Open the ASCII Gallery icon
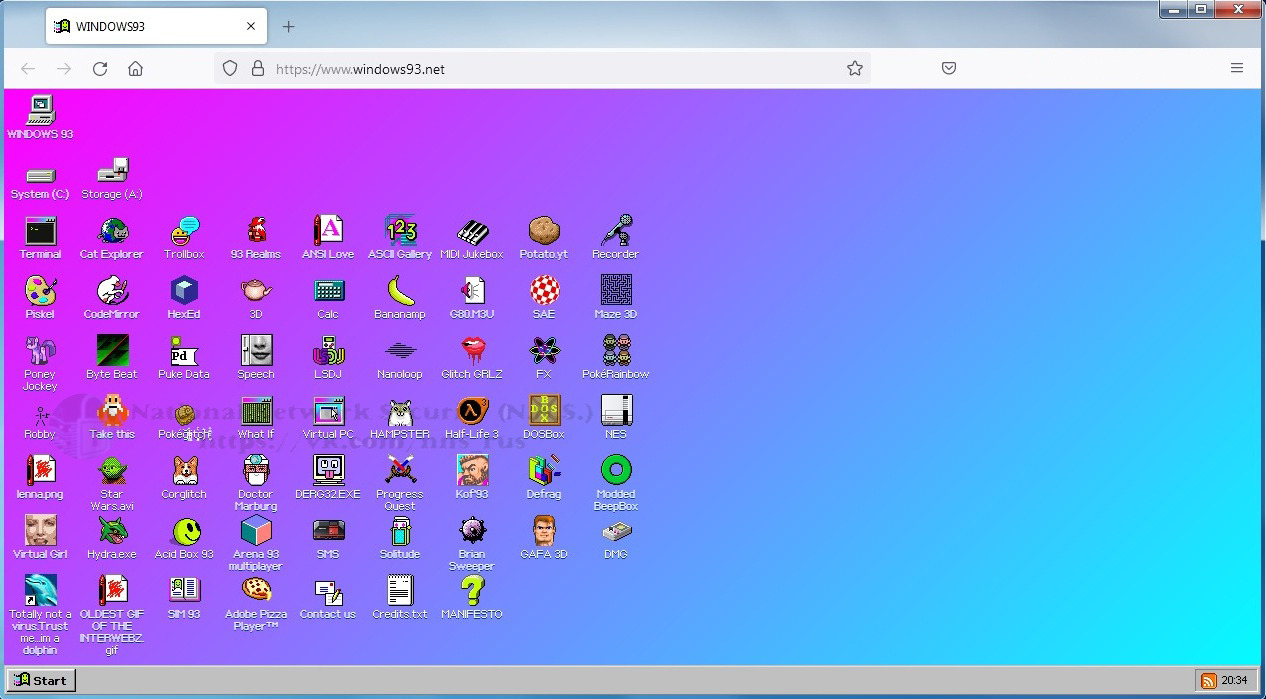 tap(400, 231)
